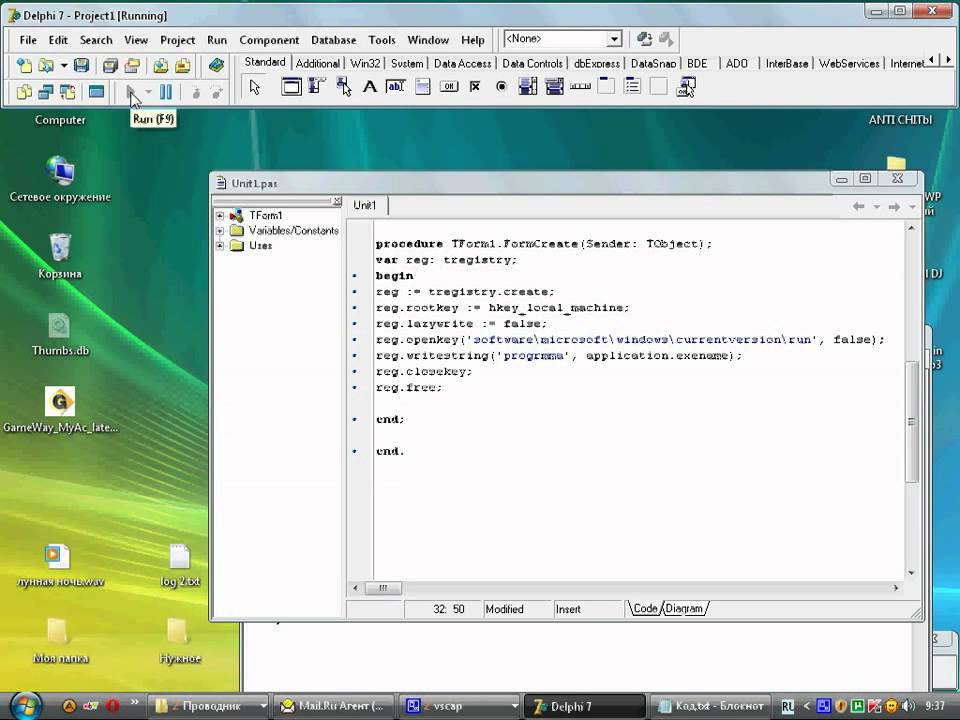Click the Windows Start orb

[x=26, y=706]
